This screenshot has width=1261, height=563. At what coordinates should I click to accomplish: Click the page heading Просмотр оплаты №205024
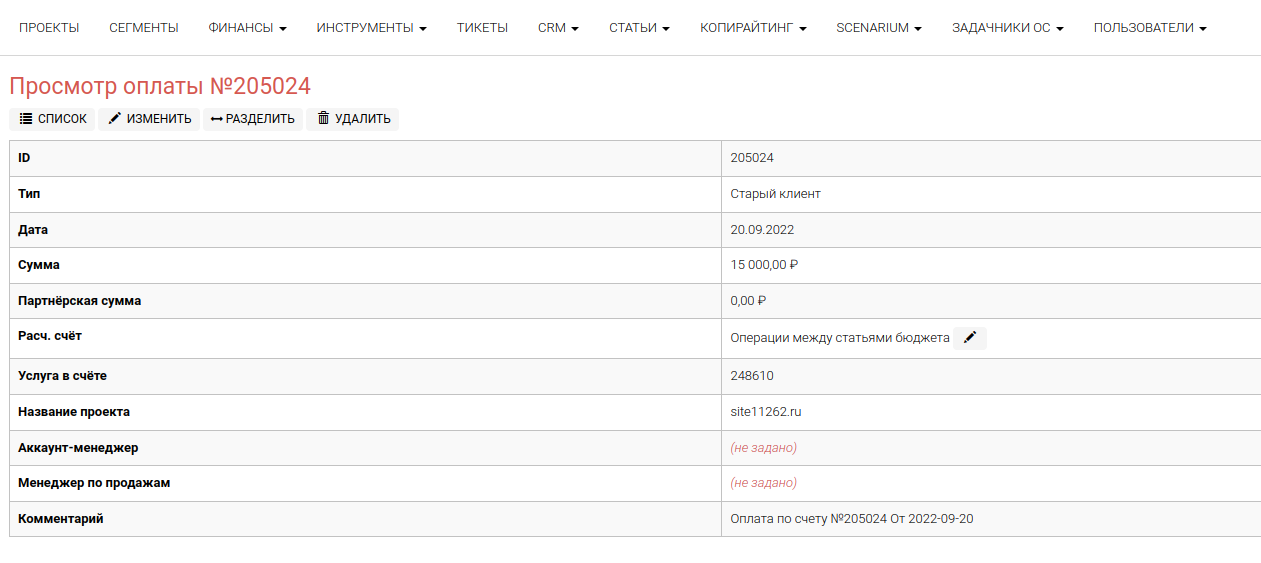[160, 86]
